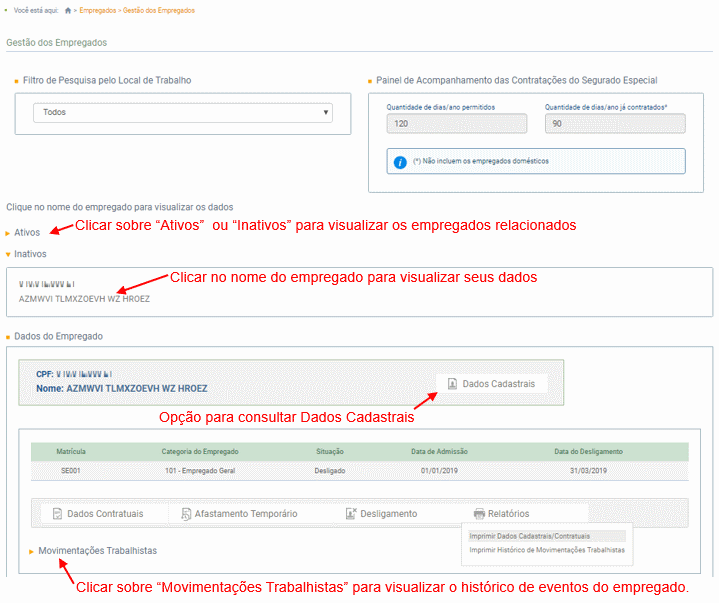Click the dias/ano permitidos field showing 120
The width and height of the screenshot is (719, 603).
click(x=457, y=124)
